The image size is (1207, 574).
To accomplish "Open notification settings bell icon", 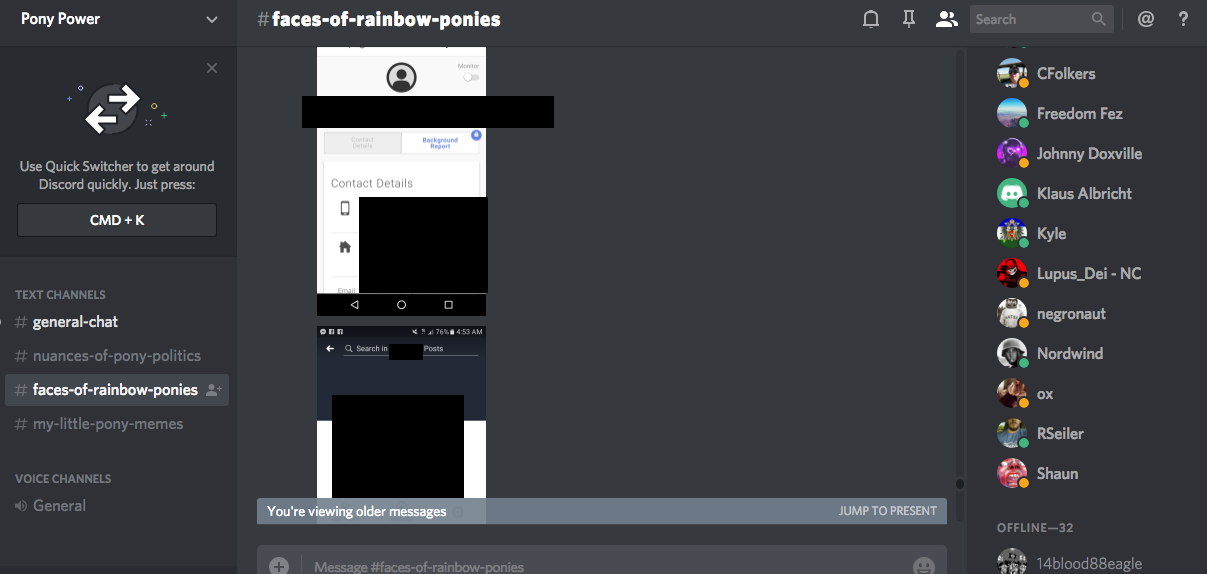I will [871, 19].
